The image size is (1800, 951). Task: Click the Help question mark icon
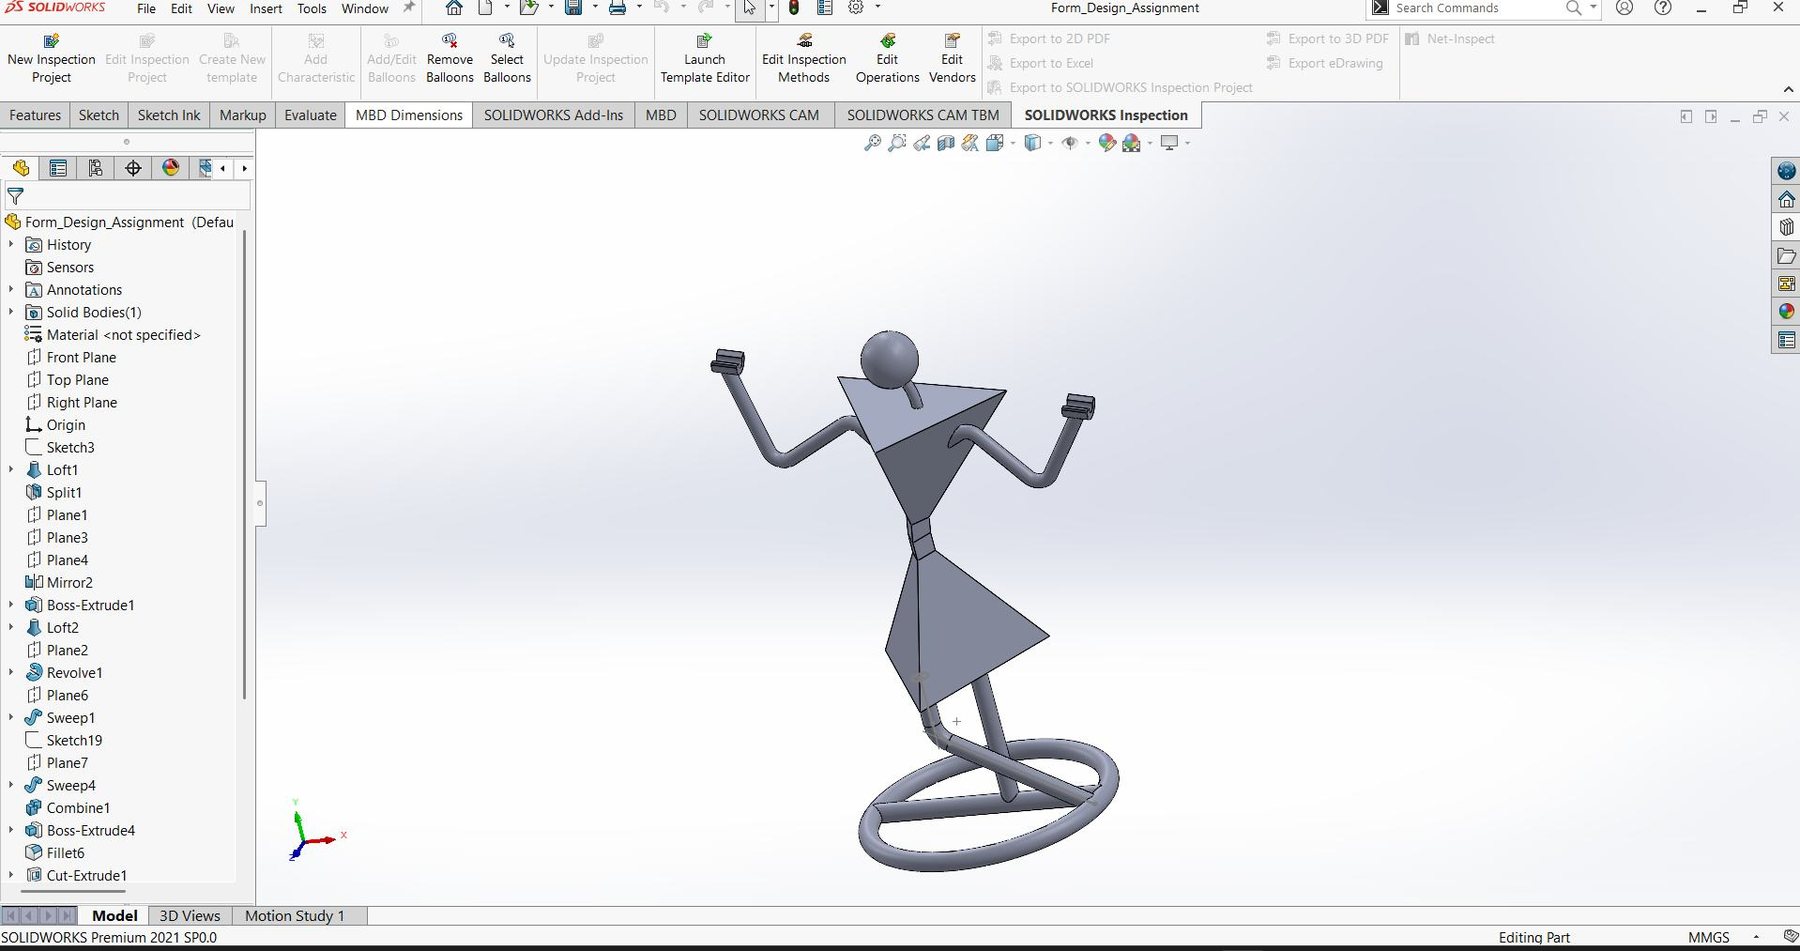1662,8
